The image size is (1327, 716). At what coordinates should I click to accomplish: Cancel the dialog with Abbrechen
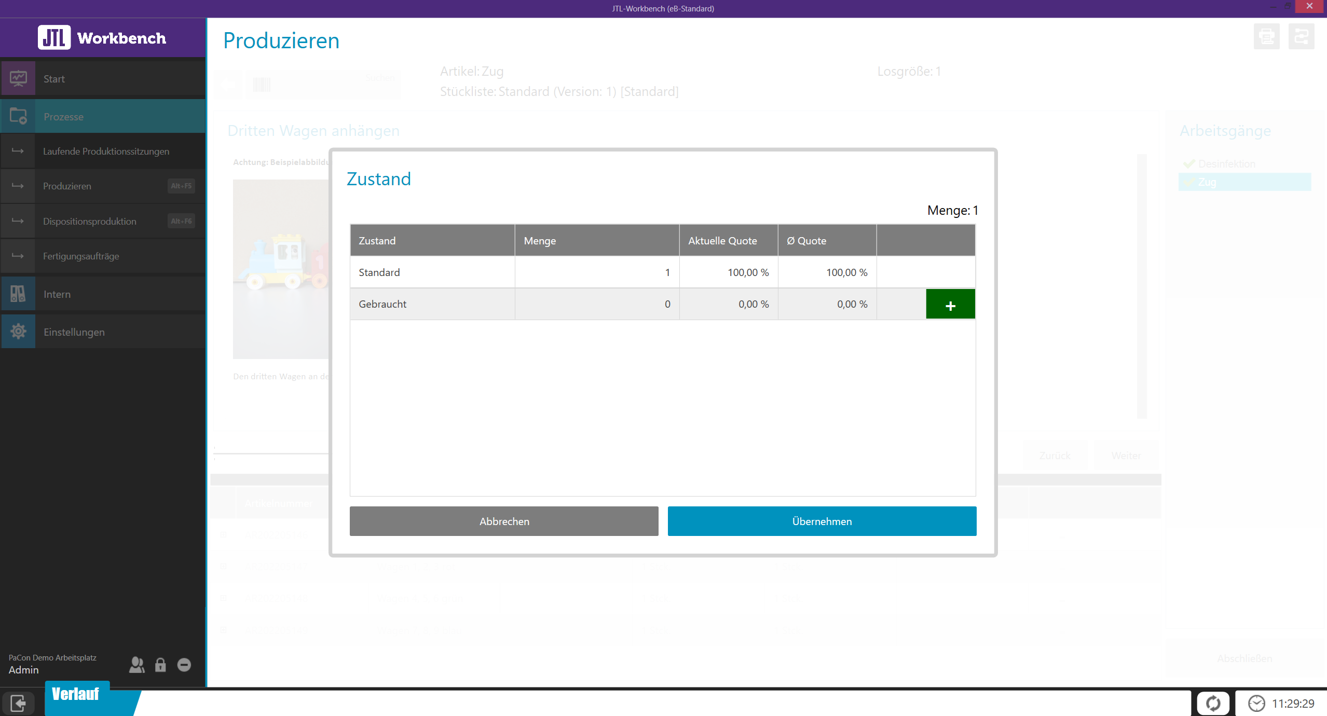point(503,521)
